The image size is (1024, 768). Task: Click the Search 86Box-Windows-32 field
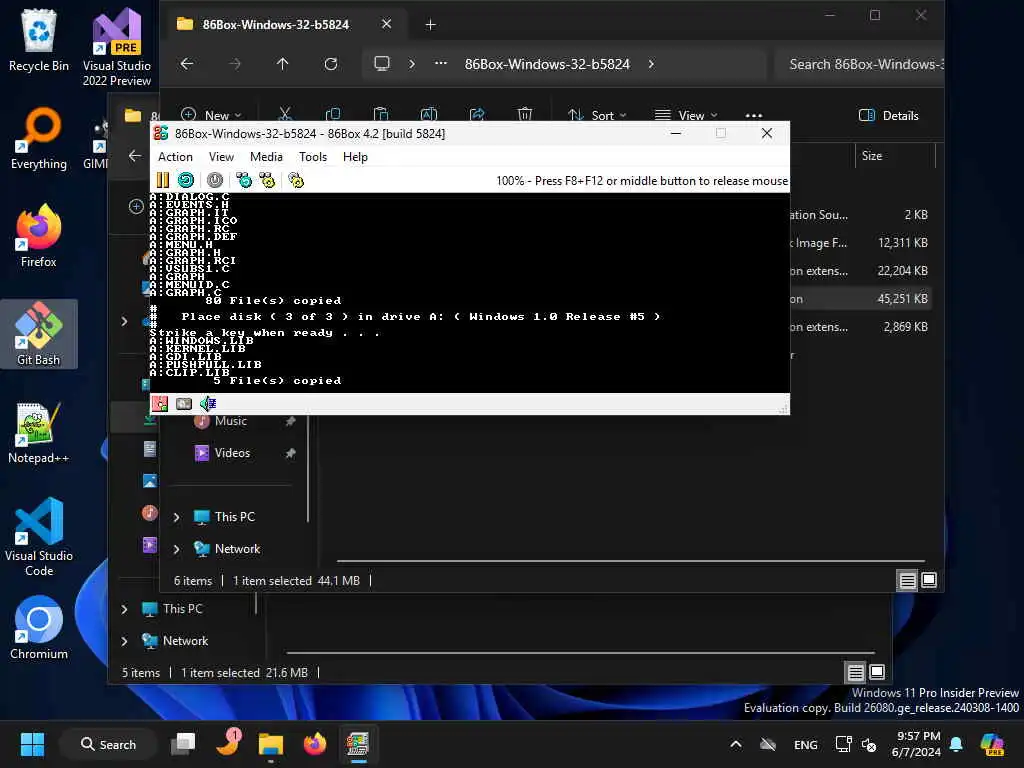click(859, 64)
